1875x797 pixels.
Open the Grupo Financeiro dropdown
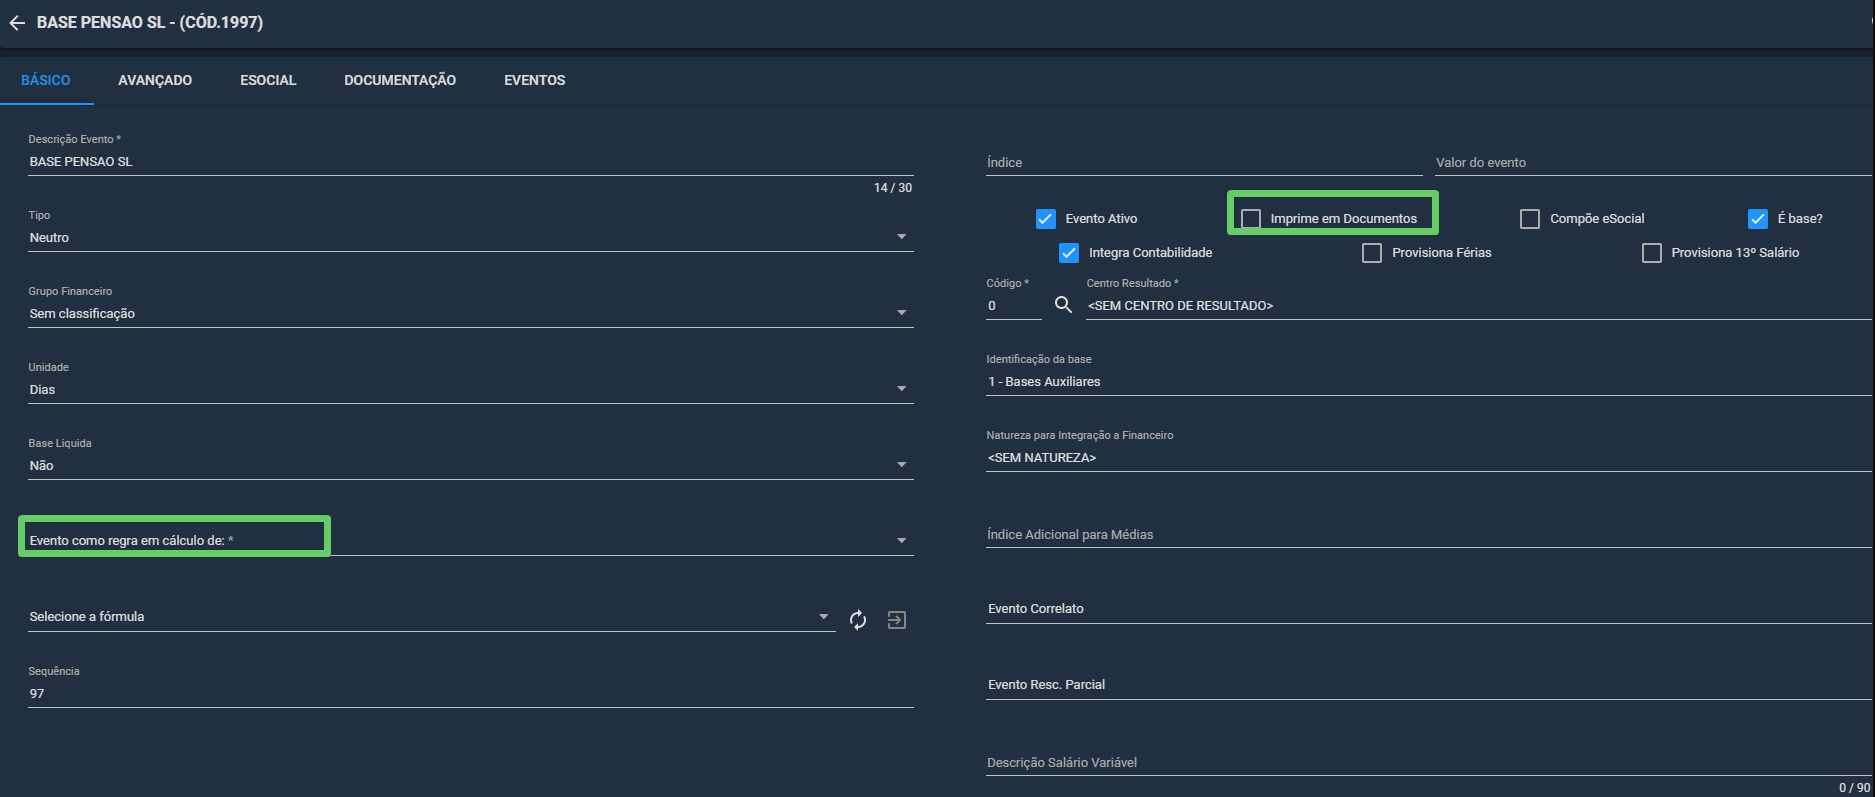[471, 314]
